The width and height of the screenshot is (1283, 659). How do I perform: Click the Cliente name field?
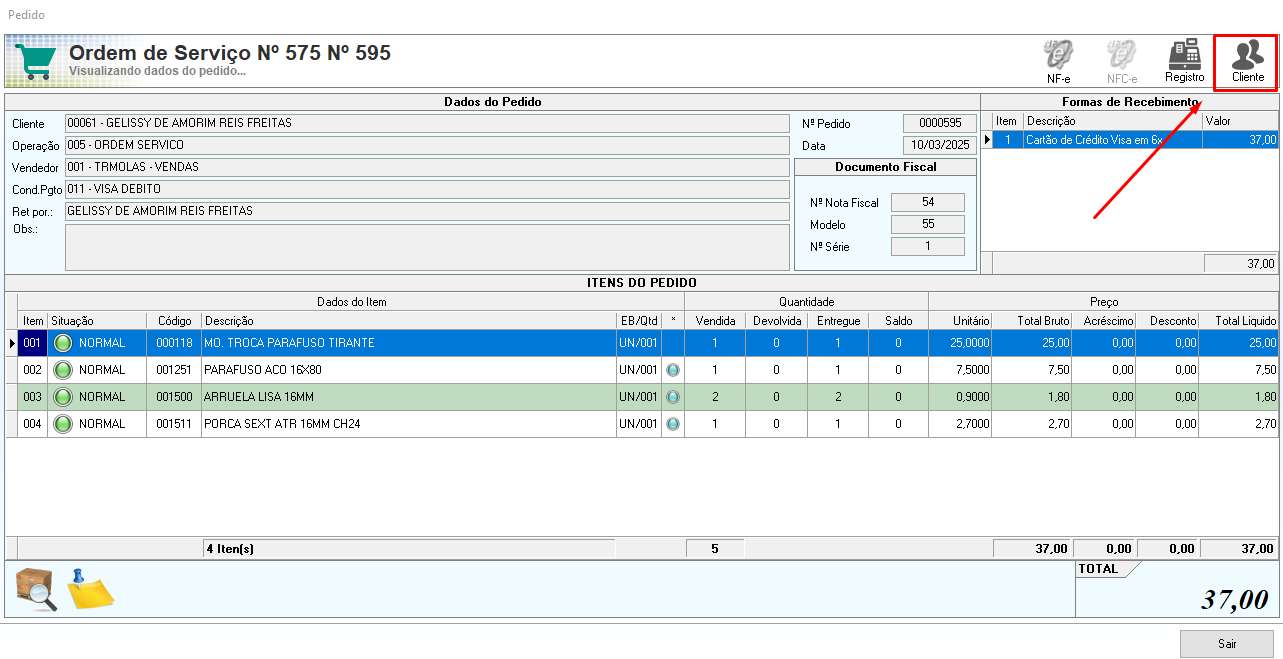point(427,123)
